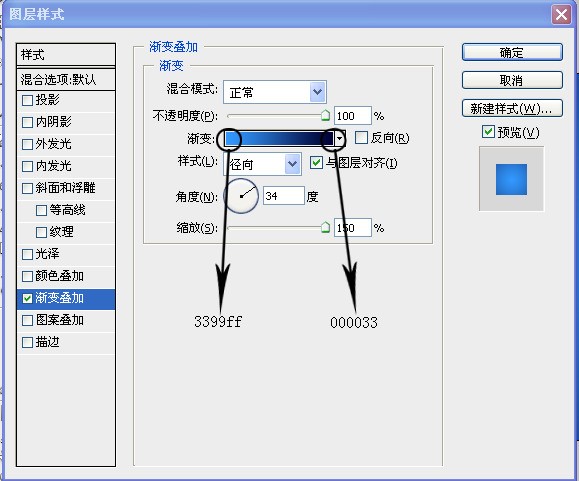Click the 确定 OK button

pyautogui.click(x=512, y=52)
